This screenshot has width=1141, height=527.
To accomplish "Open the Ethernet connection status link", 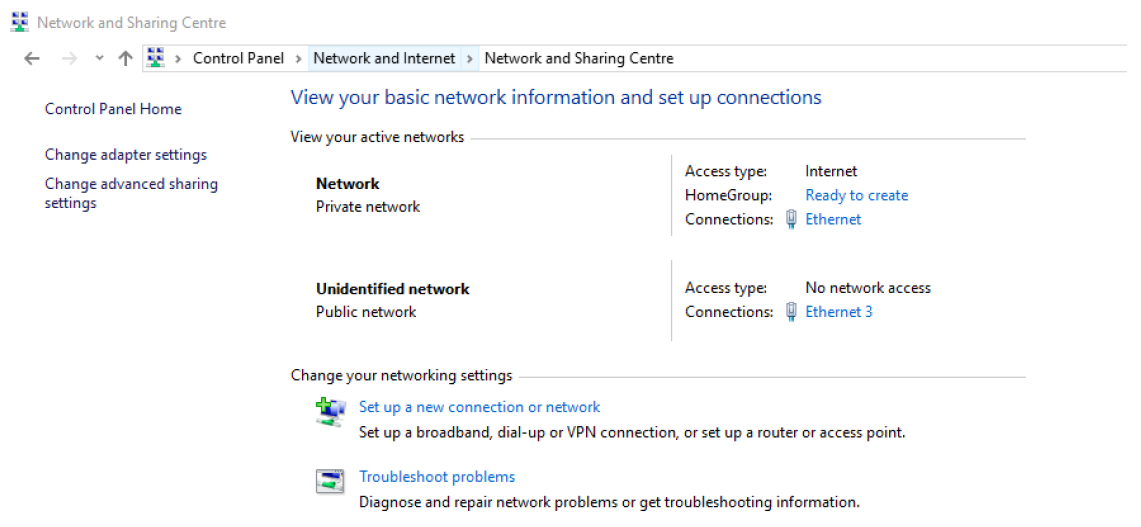I will tap(833, 220).
